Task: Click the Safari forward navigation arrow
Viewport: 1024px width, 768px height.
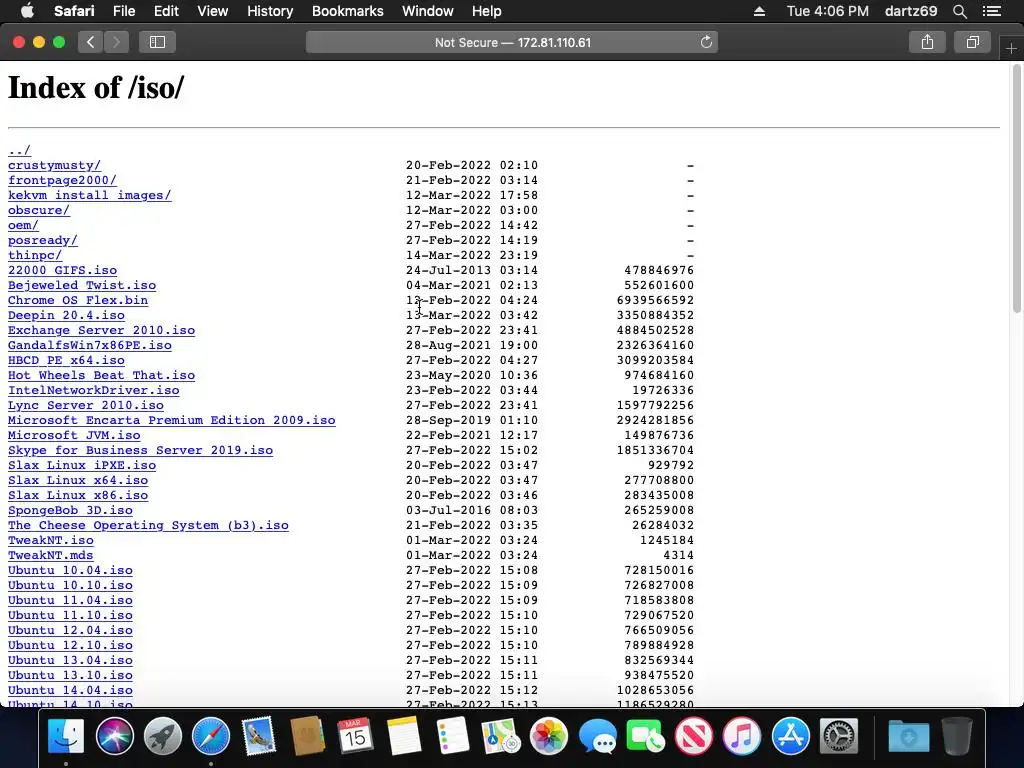Action: click(x=116, y=42)
